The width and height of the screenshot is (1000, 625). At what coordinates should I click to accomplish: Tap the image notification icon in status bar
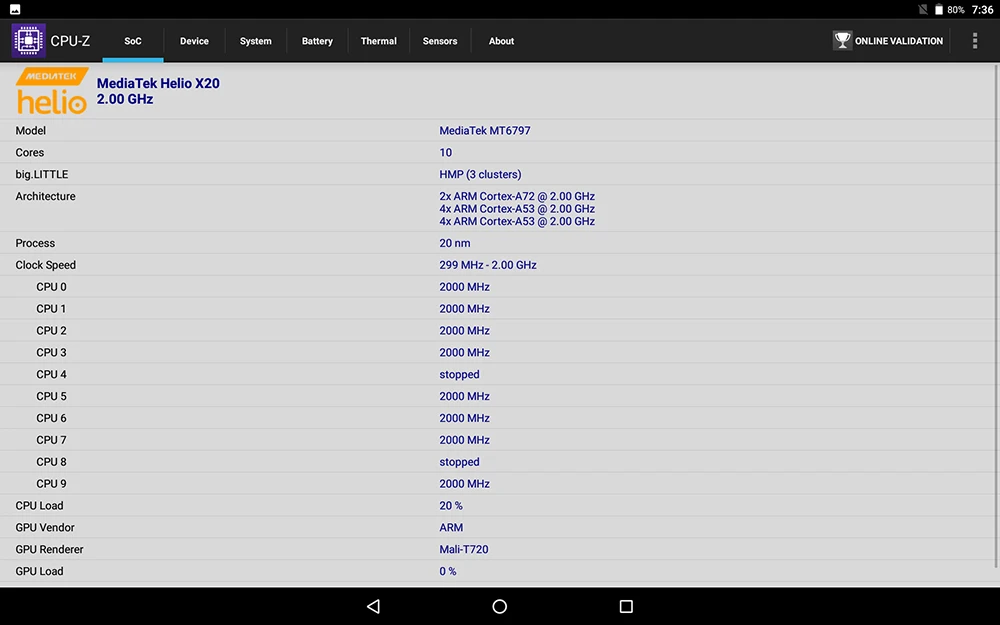(15, 10)
